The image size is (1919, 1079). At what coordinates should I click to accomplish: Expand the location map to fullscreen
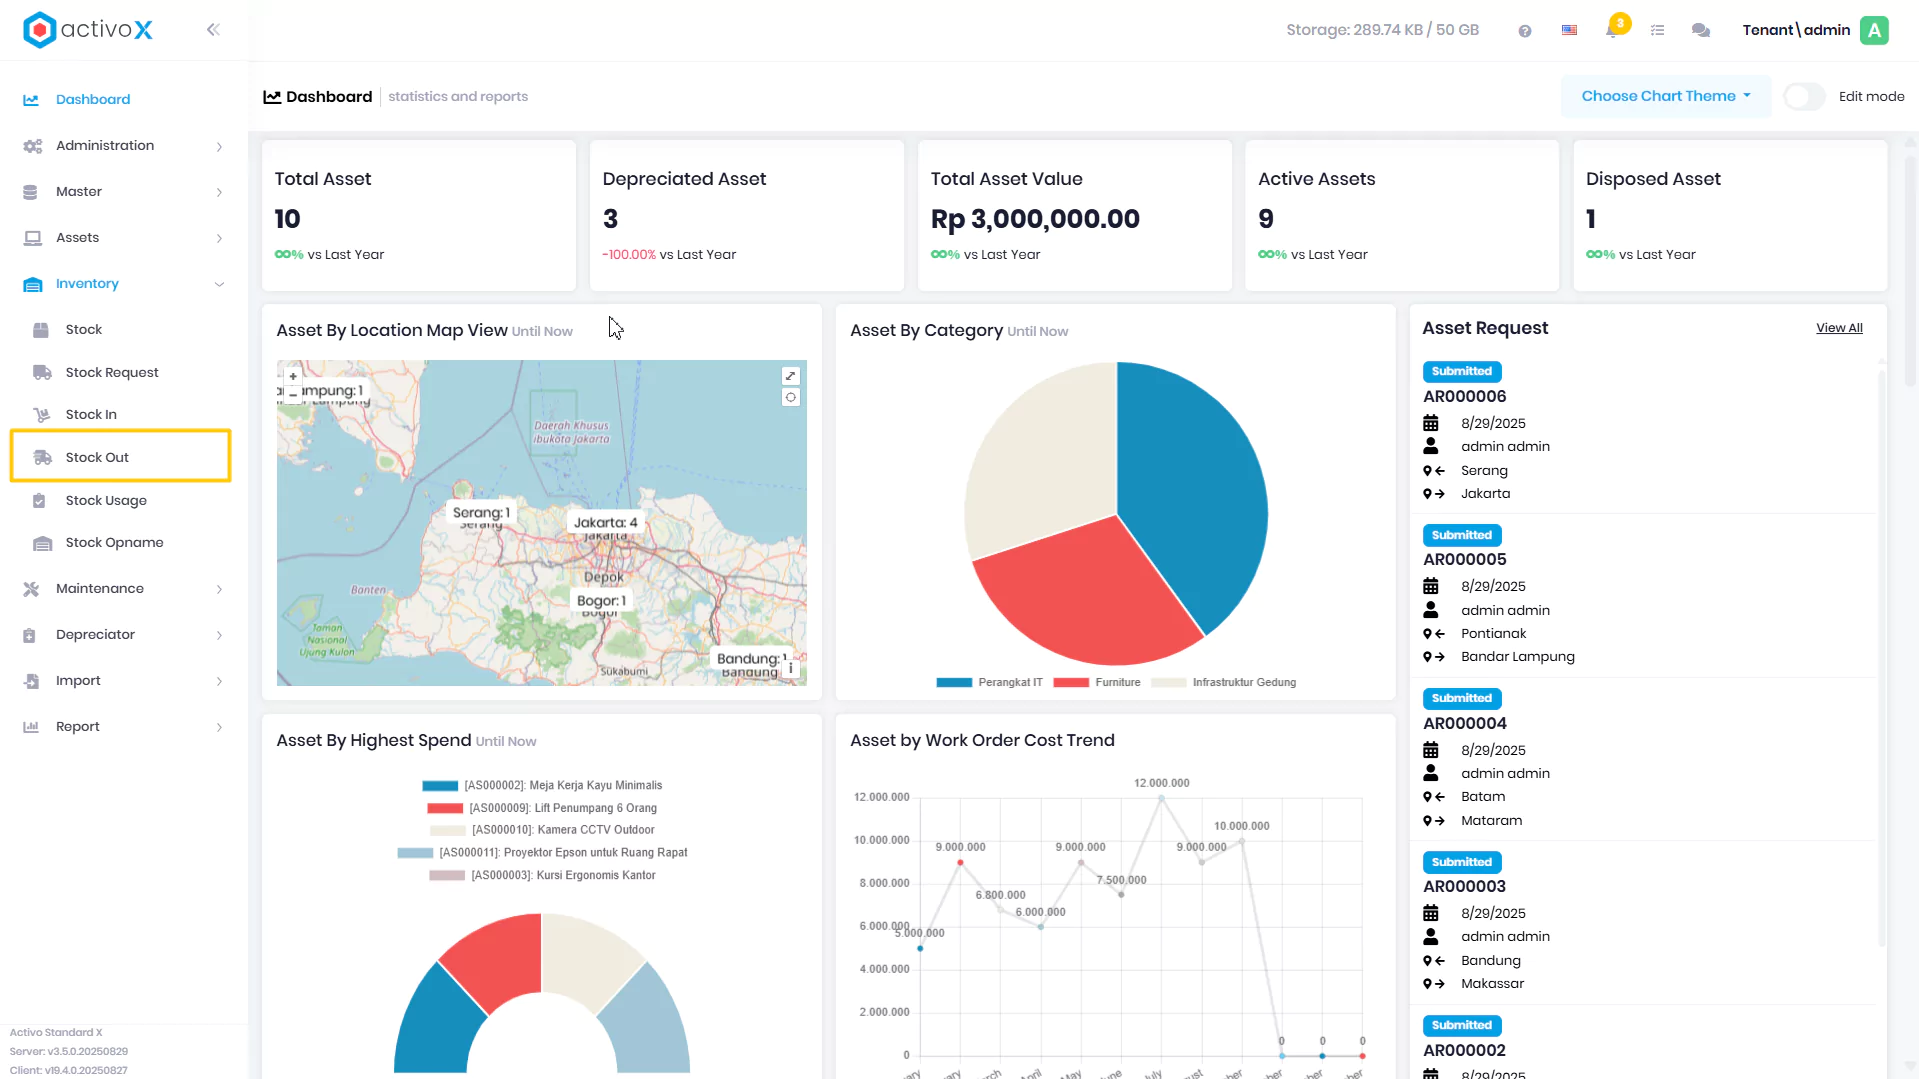(791, 376)
